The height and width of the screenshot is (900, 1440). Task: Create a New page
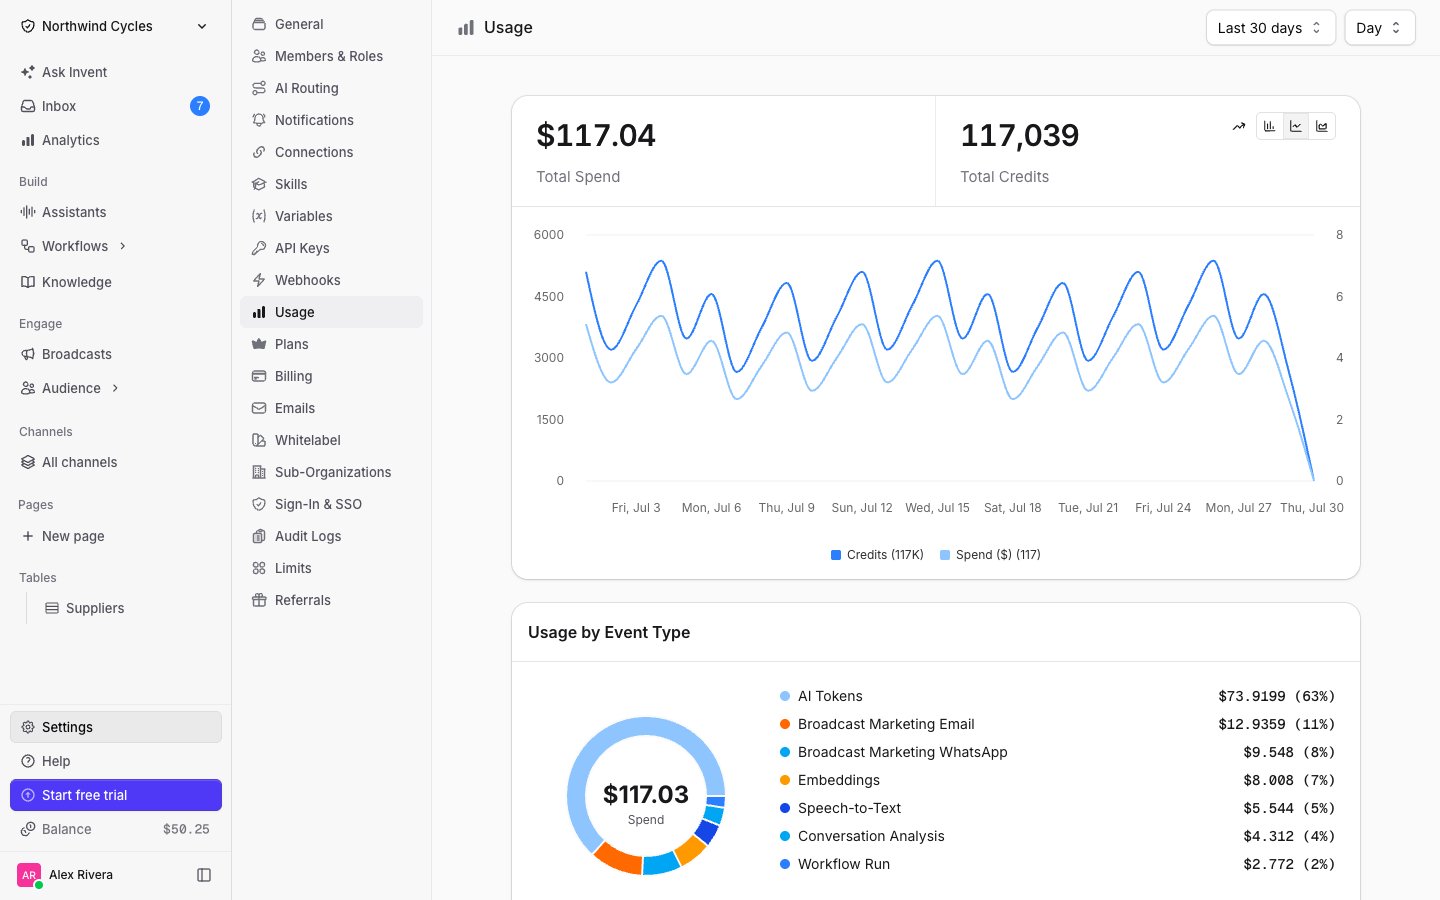click(x=116, y=536)
